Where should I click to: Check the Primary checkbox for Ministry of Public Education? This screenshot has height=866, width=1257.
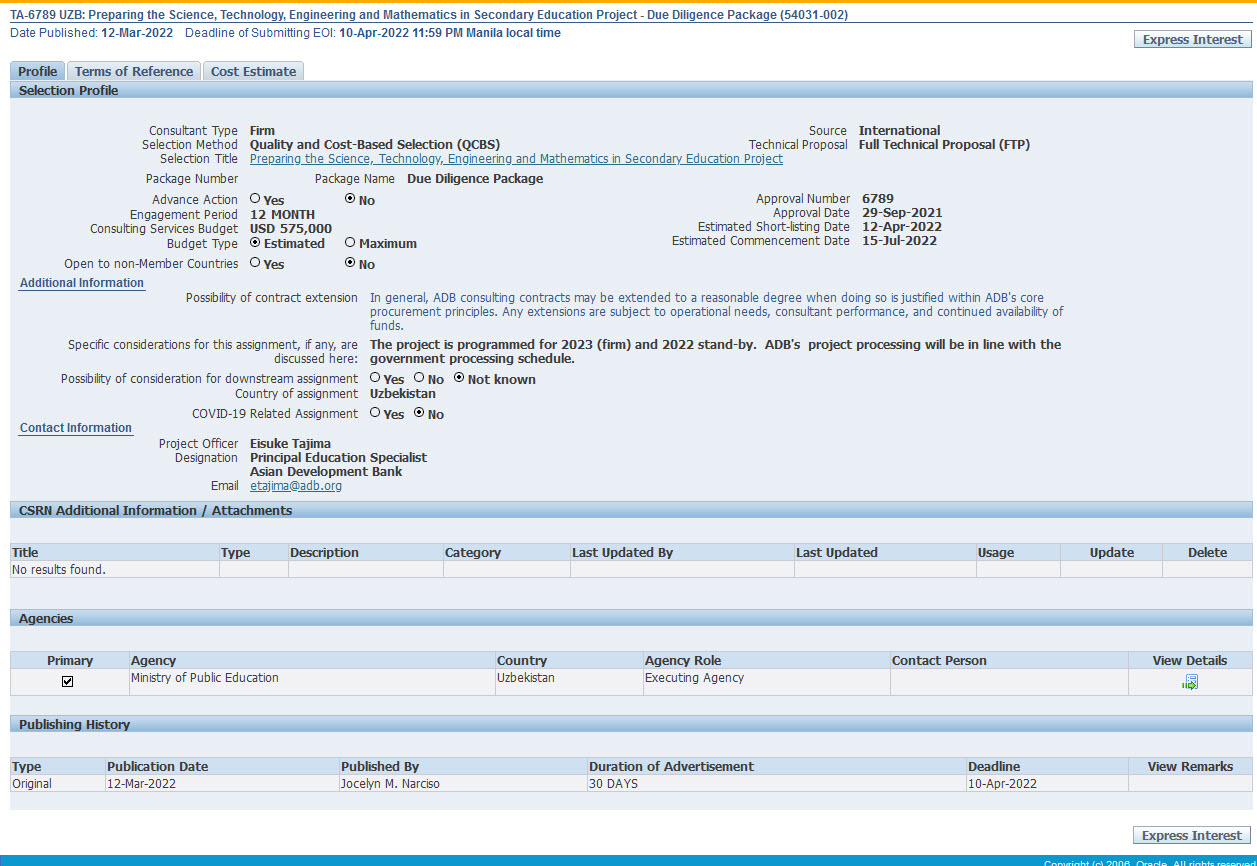(x=68, y=681)
